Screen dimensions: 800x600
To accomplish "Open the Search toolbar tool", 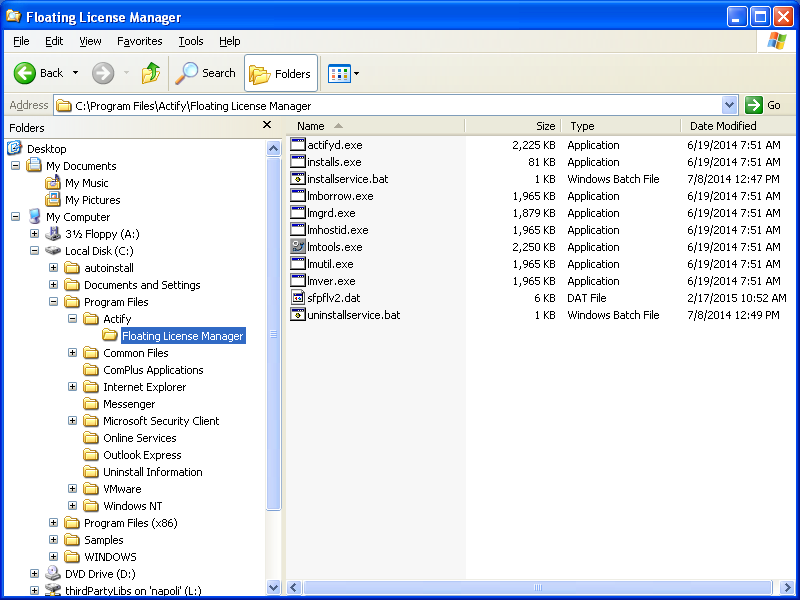I will tap(205, 73).
